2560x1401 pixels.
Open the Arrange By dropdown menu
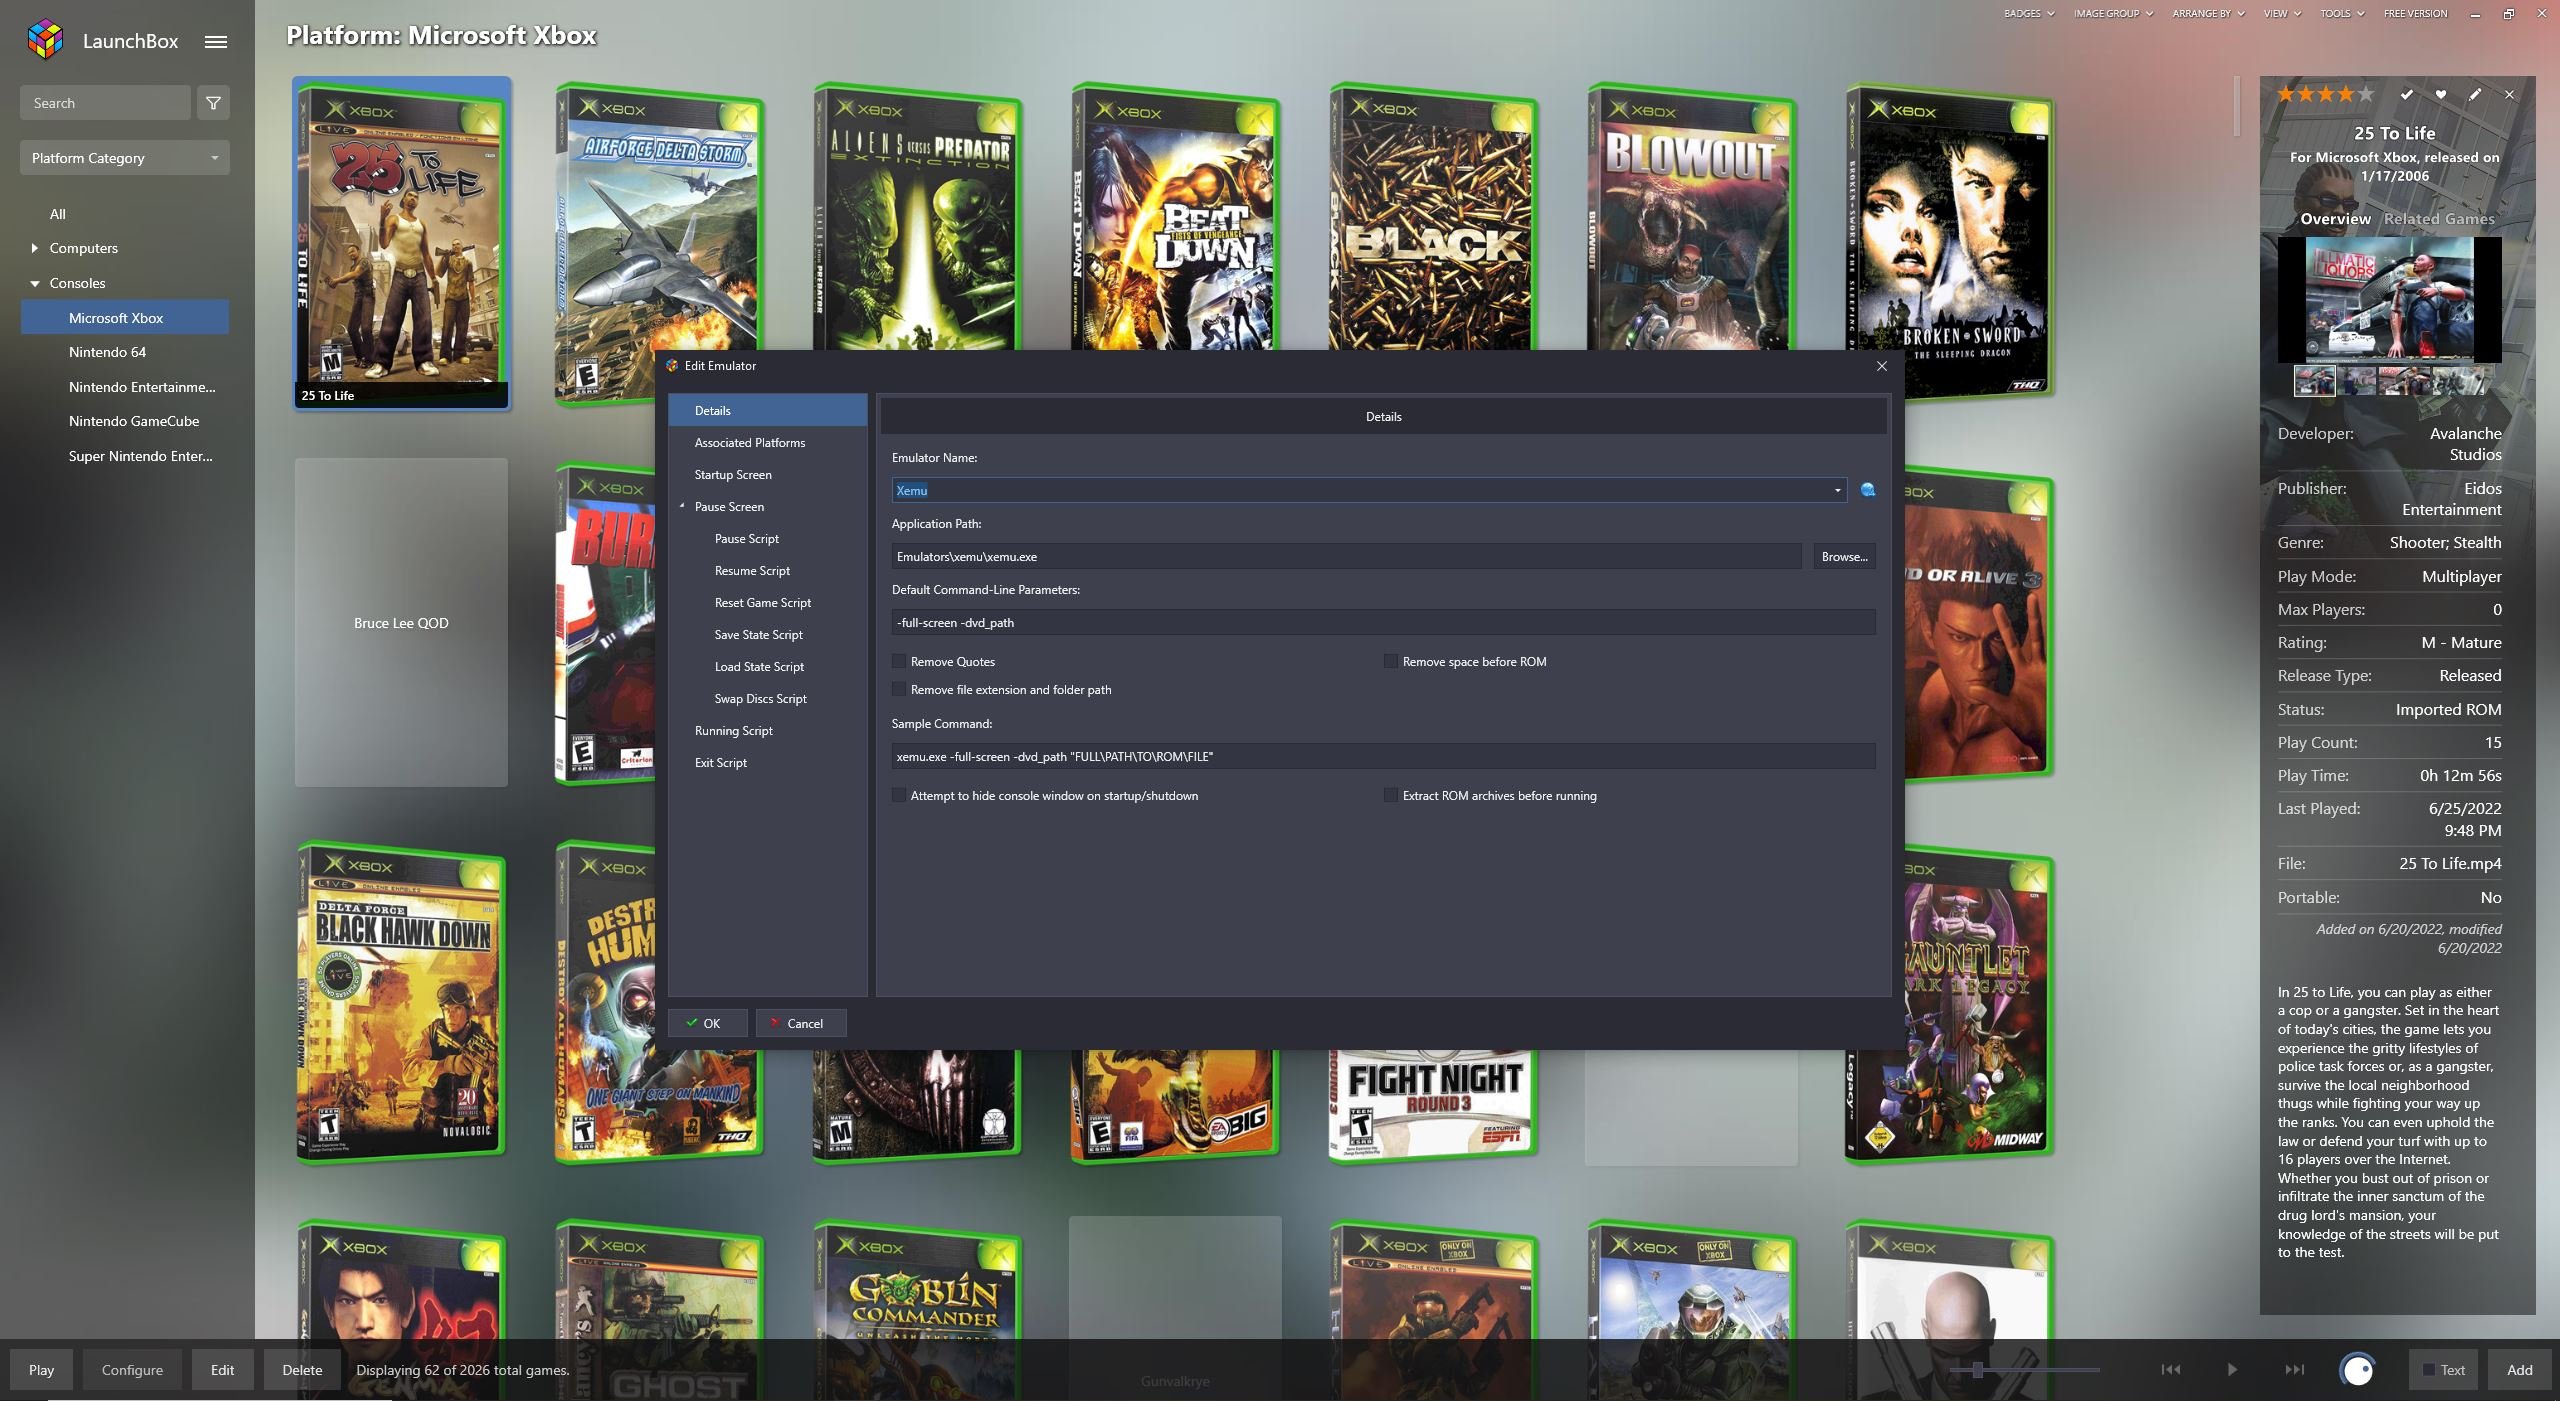pos(2207,13)
